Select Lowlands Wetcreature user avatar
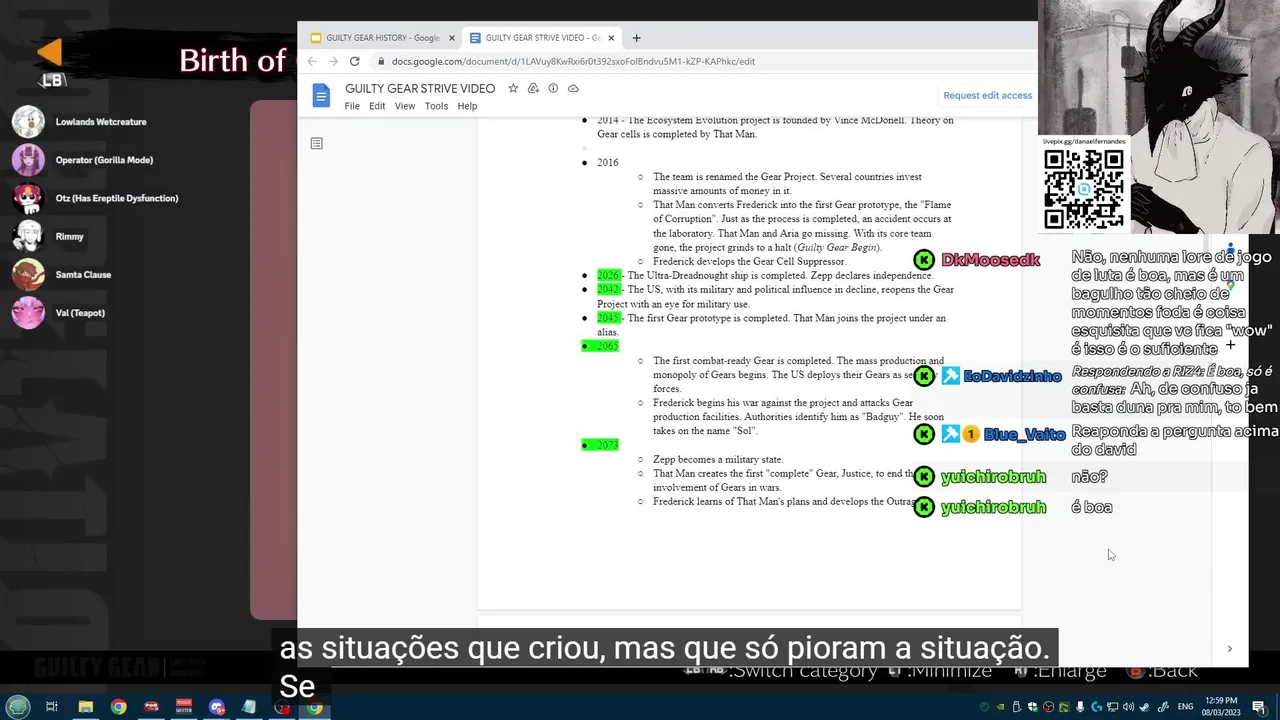 coord(28,121)
